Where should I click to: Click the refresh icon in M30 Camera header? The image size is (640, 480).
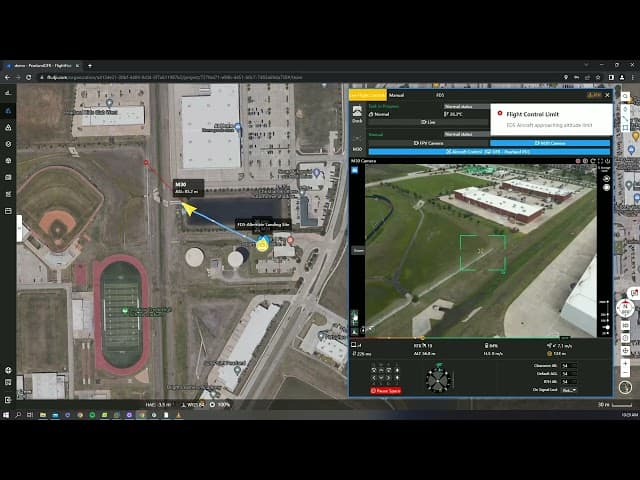point(593,161)
